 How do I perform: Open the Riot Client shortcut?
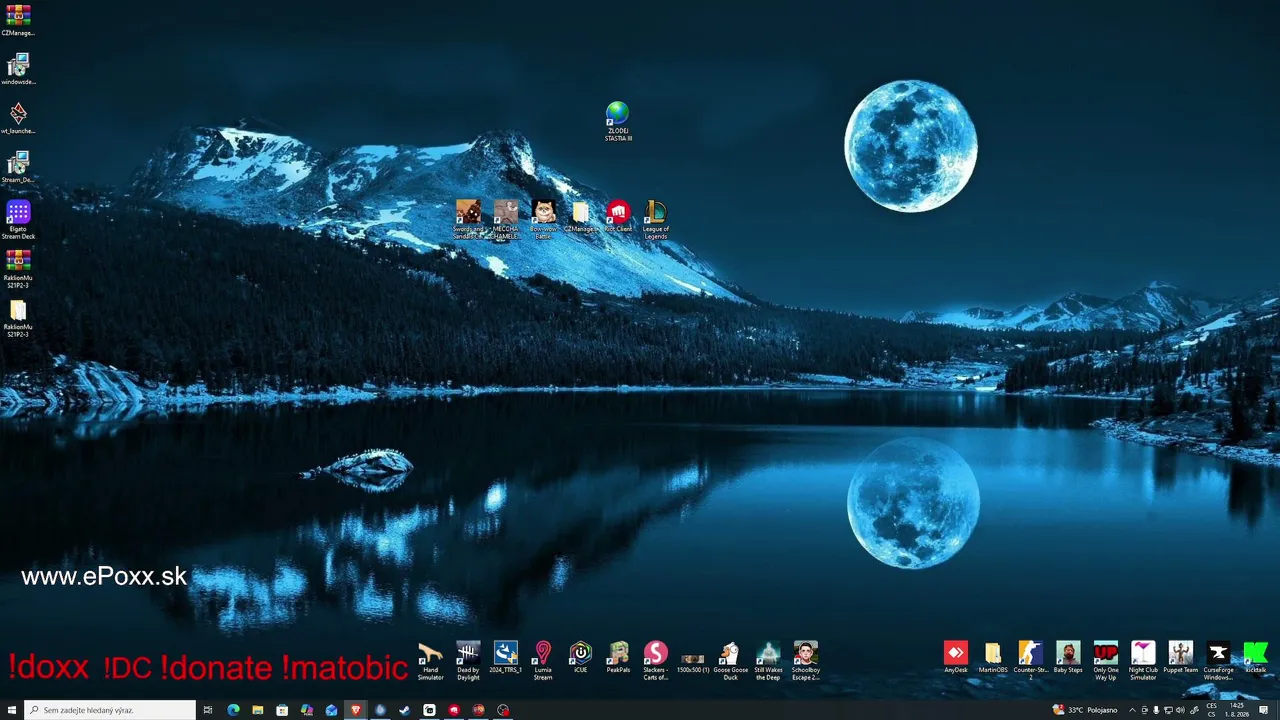pyautogui.click(x=618, y=217)
